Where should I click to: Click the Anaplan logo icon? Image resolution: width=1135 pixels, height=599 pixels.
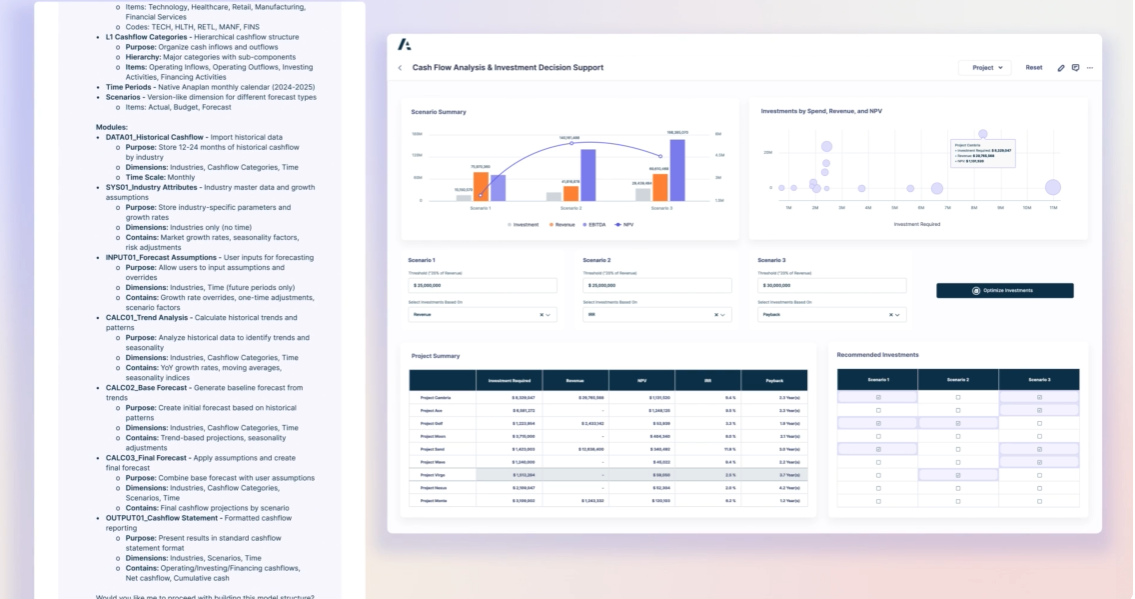[405, 45]
